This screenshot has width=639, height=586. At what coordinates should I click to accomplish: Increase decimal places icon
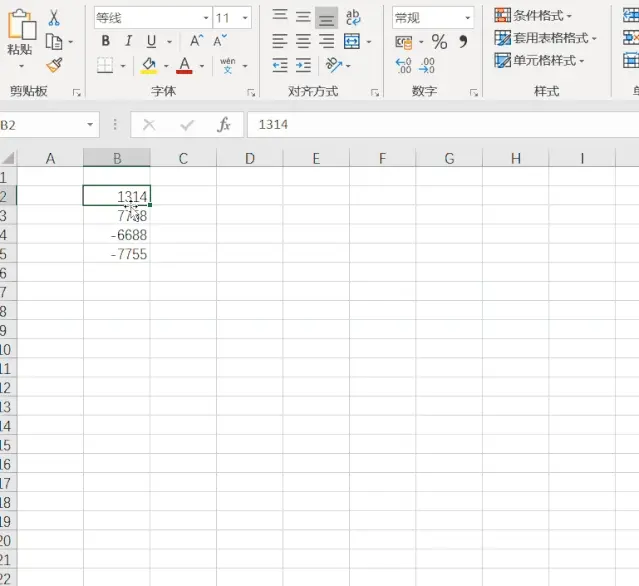pyautogui.click(x=403, y=65)
